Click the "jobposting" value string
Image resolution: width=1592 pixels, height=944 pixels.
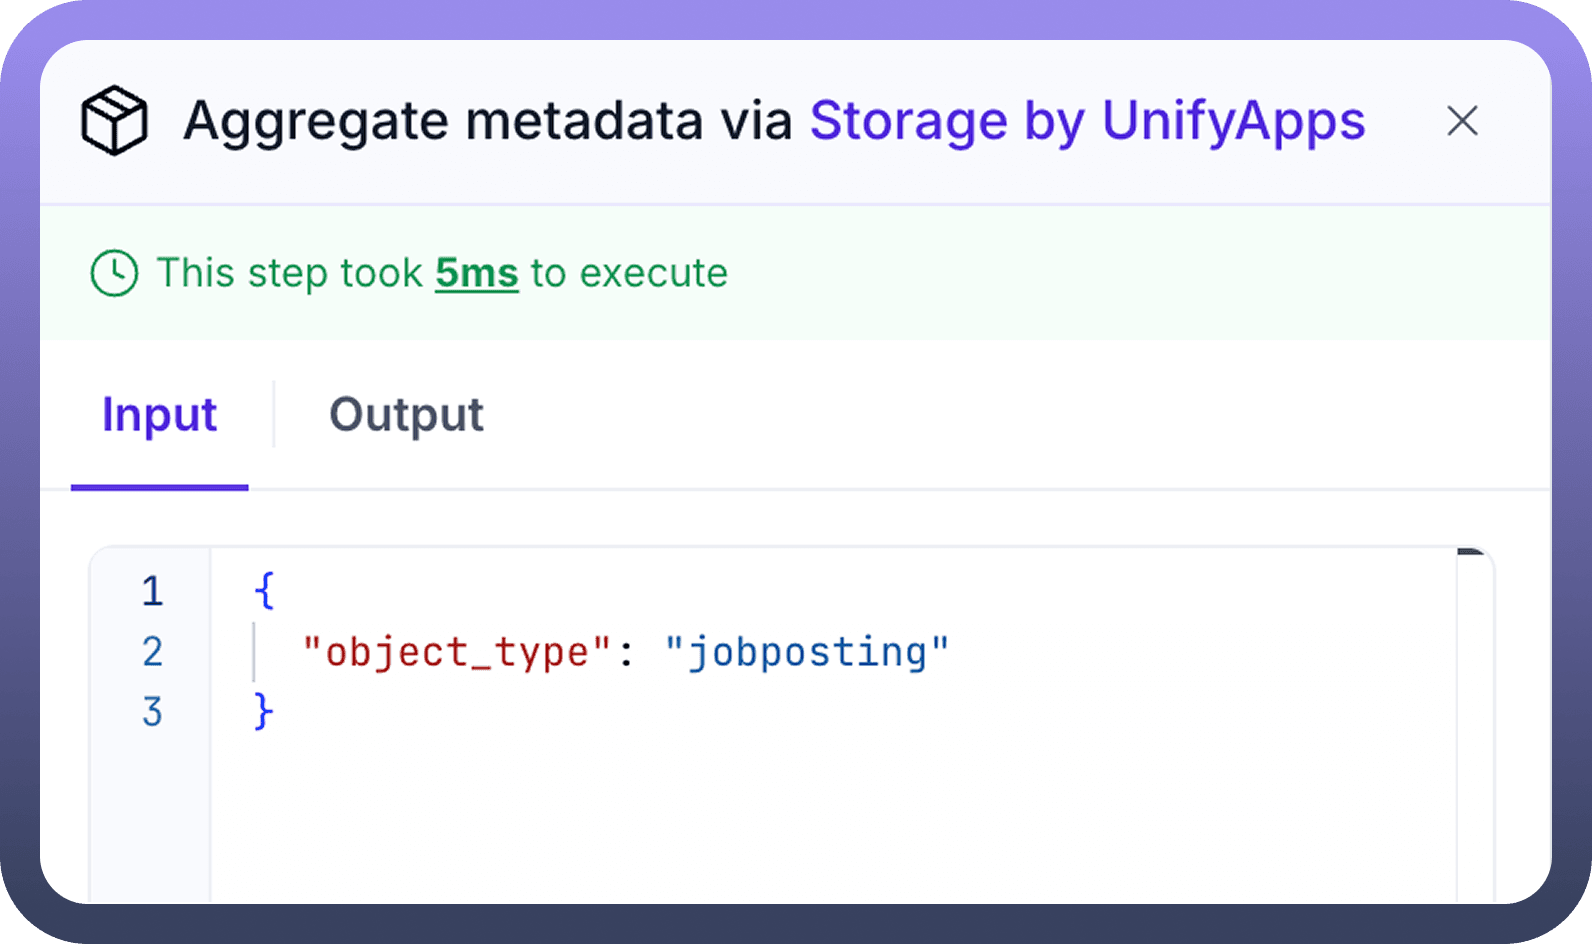tap(806, 652)
